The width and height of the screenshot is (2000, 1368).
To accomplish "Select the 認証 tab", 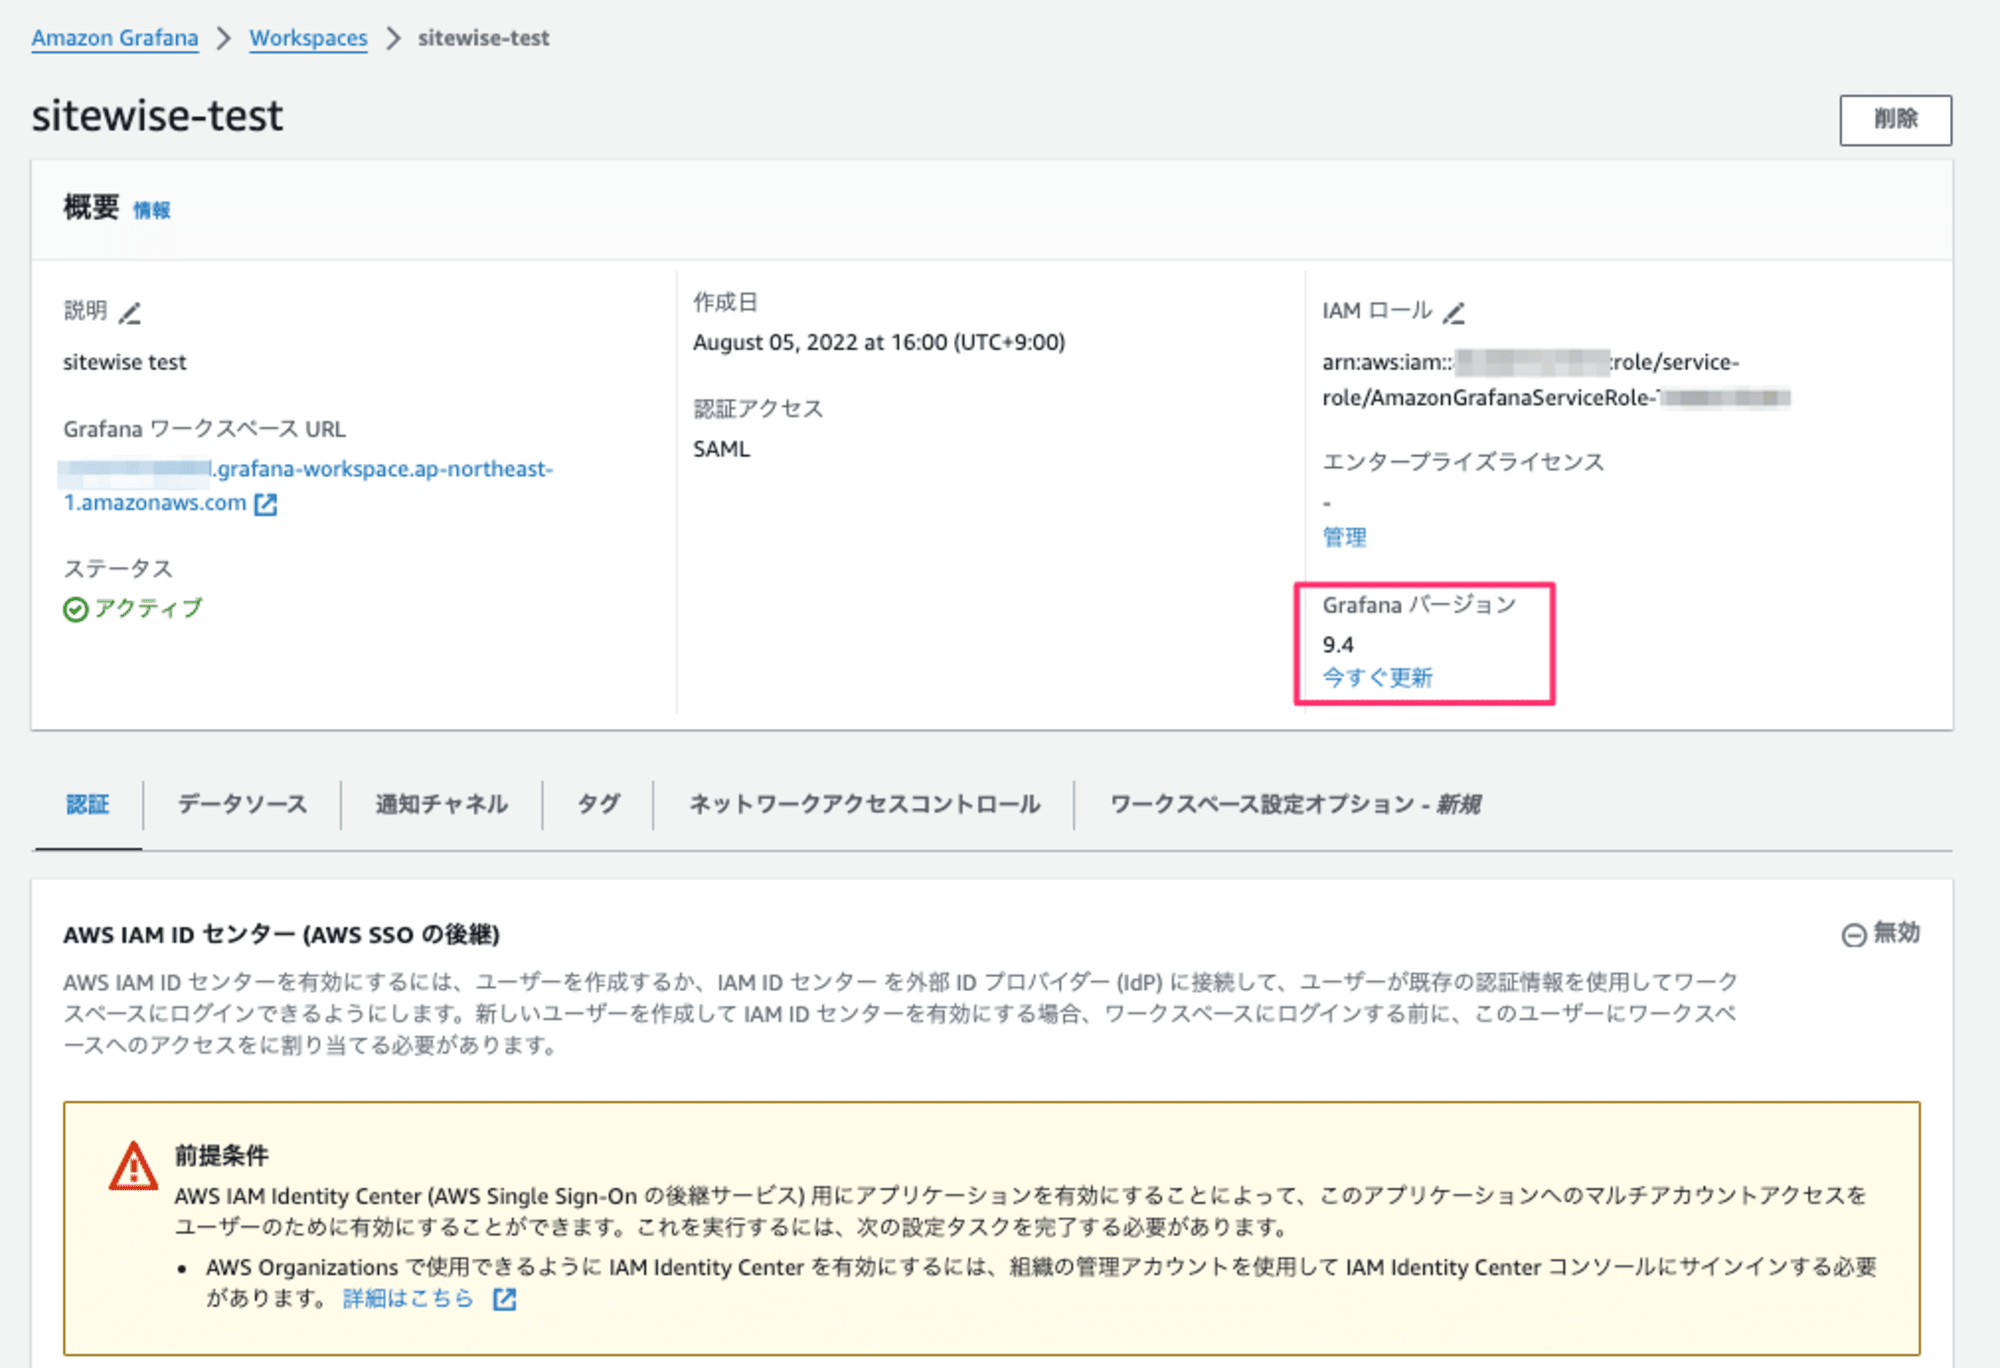I will 88,804.
